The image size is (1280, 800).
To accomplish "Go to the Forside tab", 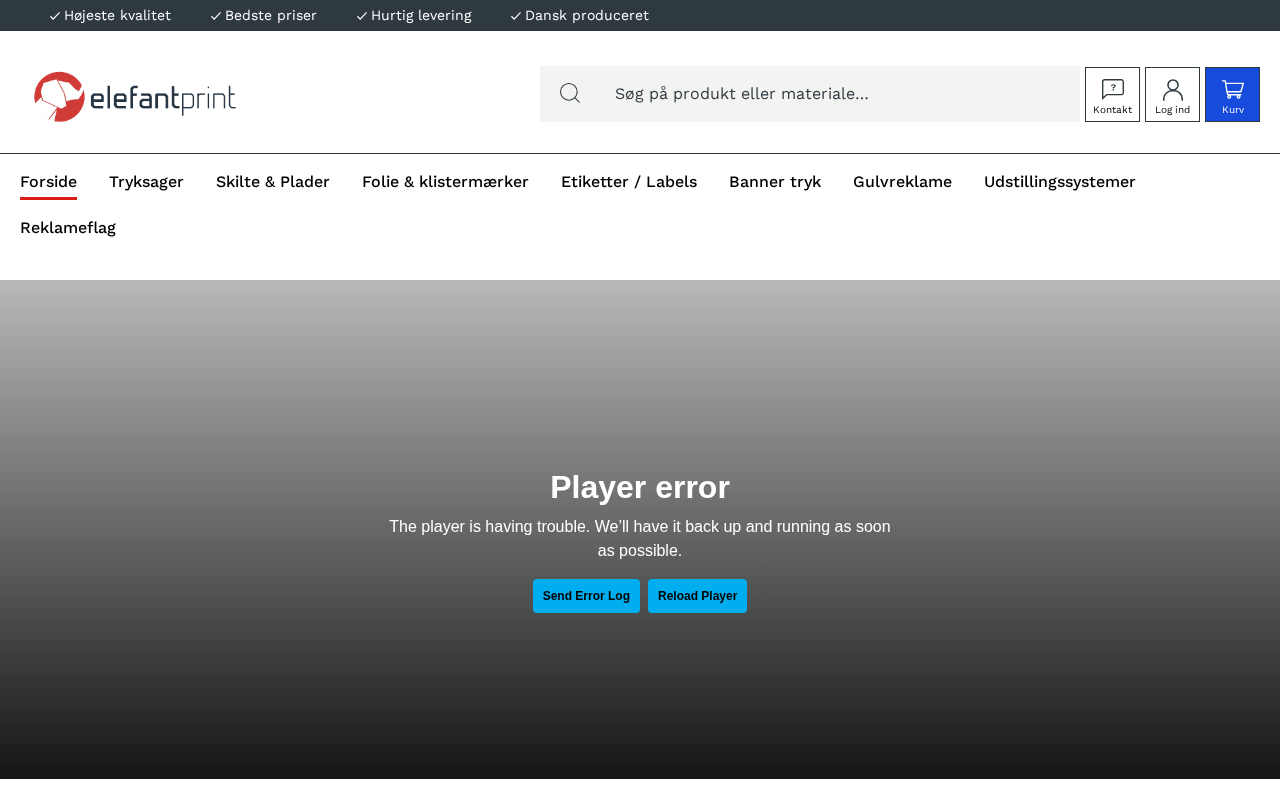I will pos(48,182).
